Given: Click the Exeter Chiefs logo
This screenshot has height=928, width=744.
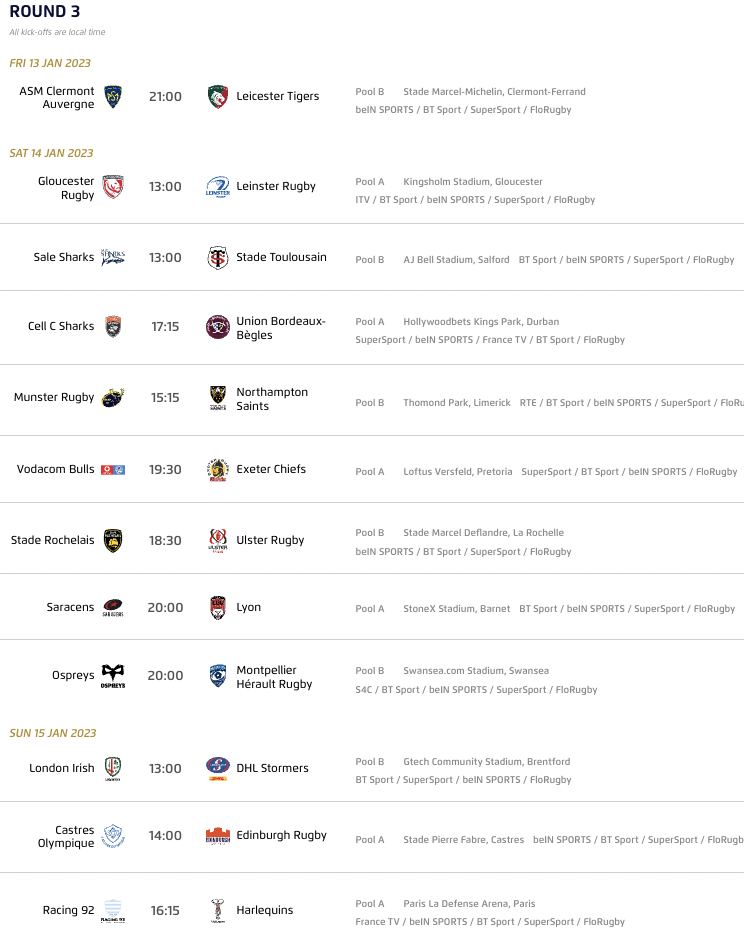Looking at the screenshot, I should point(217,469).
